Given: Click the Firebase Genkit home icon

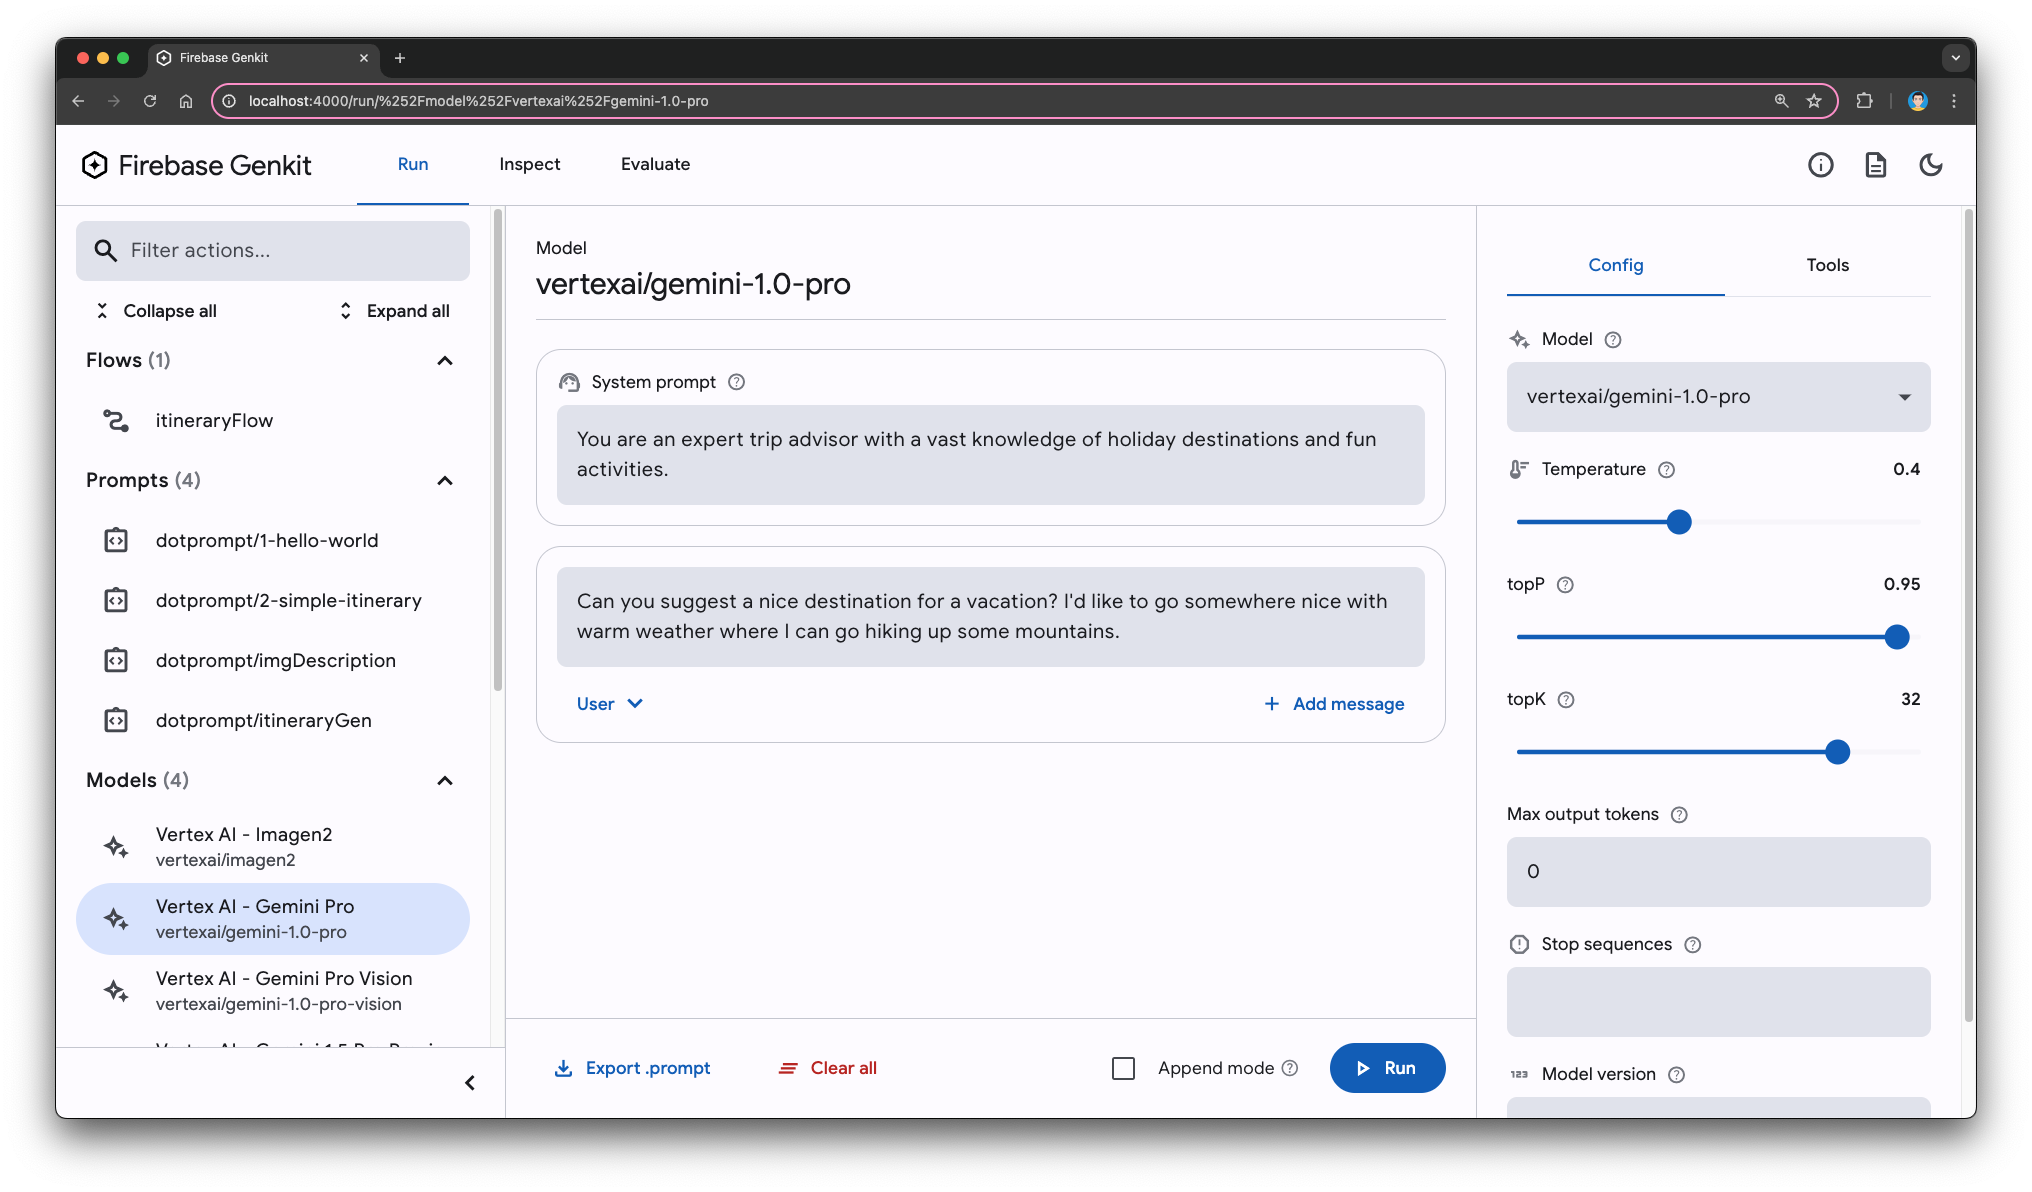Looking at the screenshot, I should coord(95,166).
